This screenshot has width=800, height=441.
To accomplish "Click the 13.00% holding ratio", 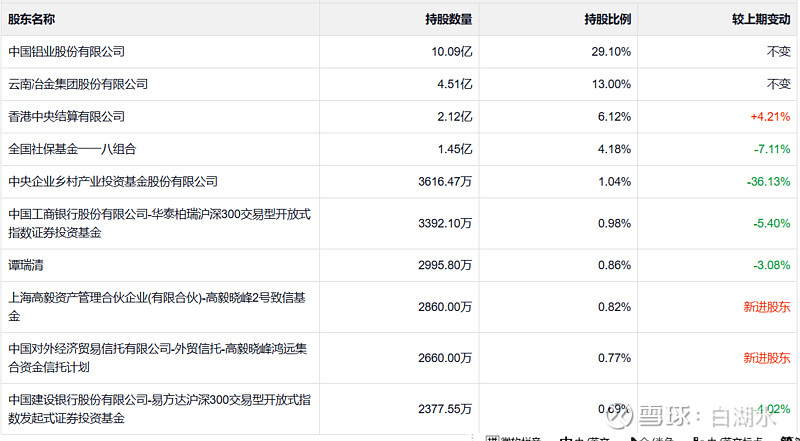I will 611,84.
